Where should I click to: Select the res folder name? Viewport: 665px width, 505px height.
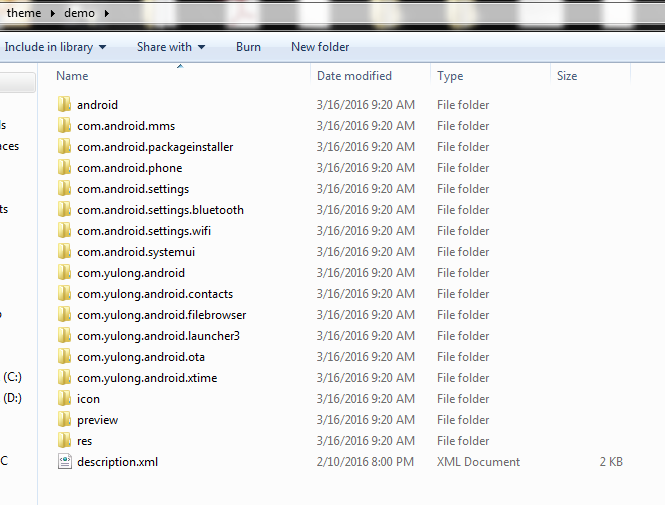coord(84,441)
